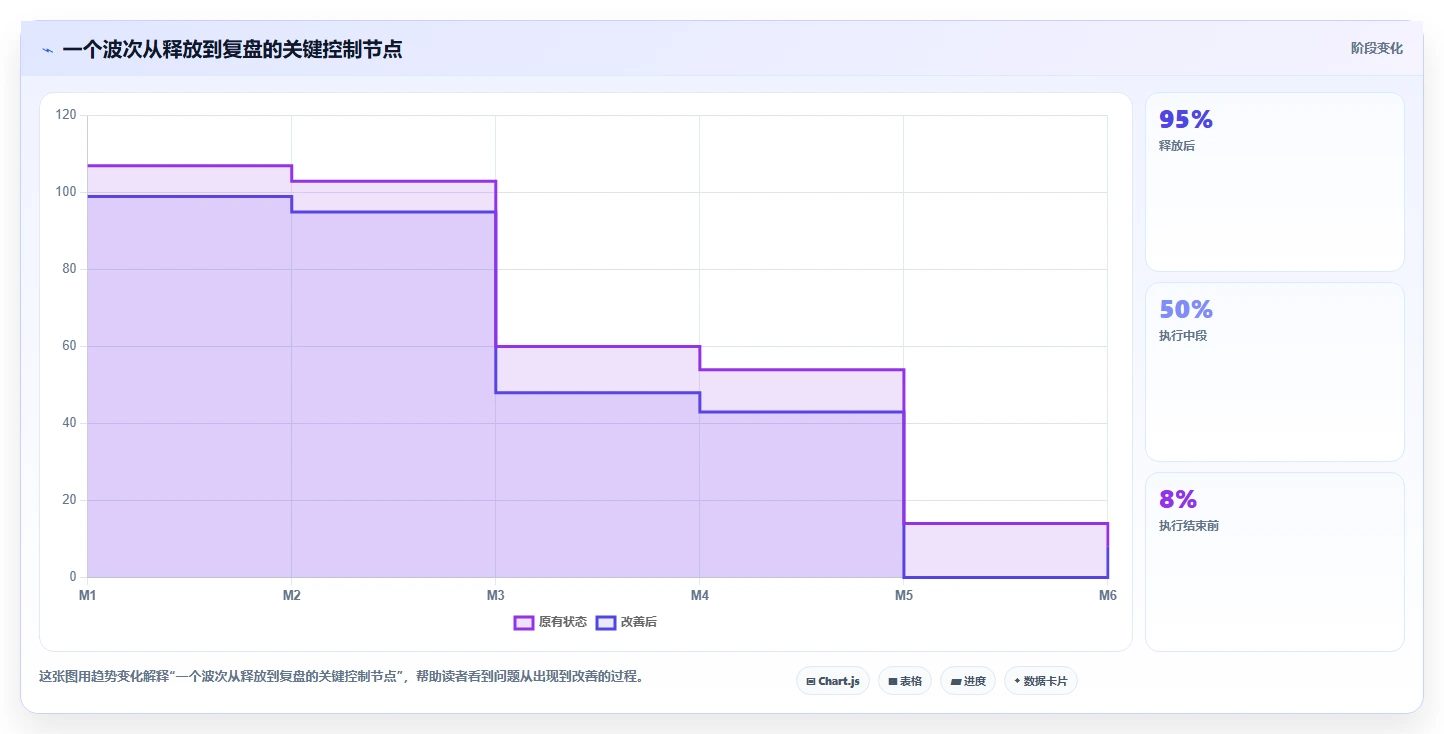Click the 表格 tag

click(905, 681)
